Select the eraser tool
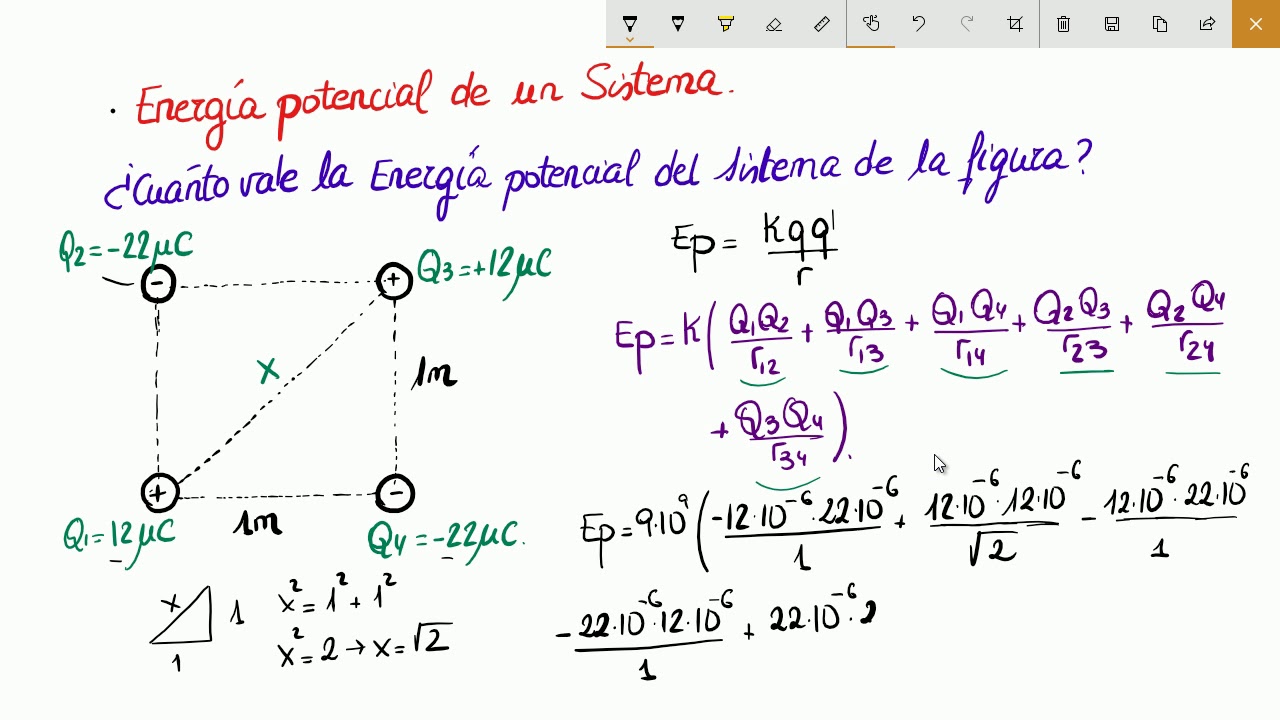1280x720 pixels. point(774,24)
